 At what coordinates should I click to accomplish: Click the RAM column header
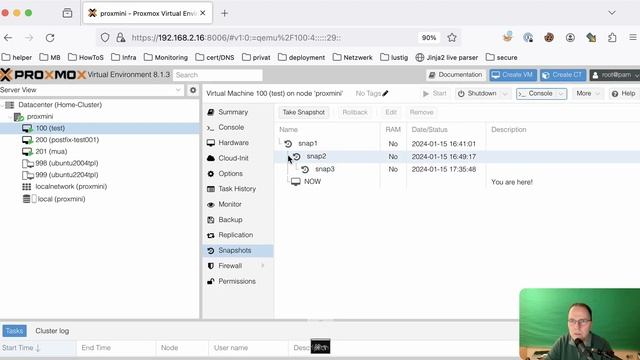click(x=393, y=129)
